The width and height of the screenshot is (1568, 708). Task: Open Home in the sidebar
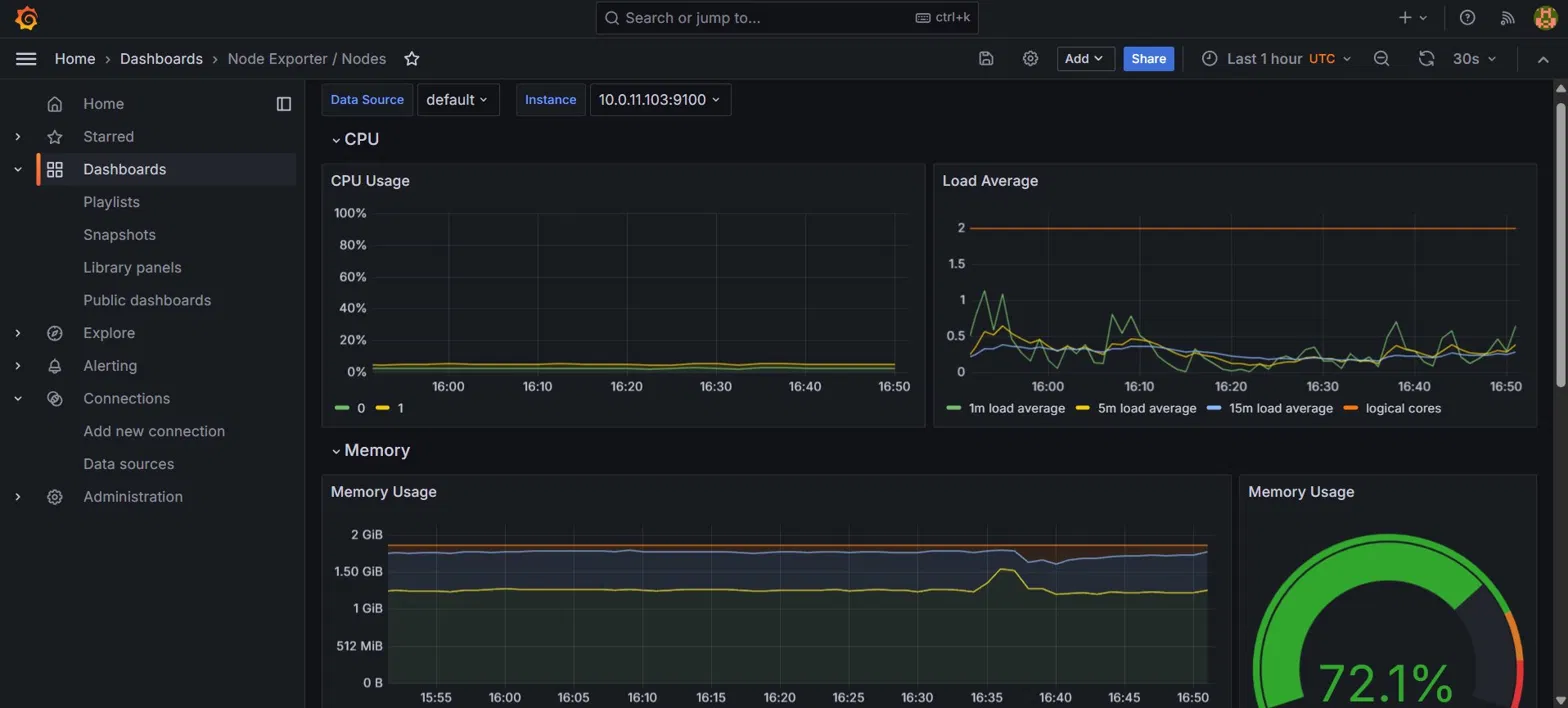(104, 104)
